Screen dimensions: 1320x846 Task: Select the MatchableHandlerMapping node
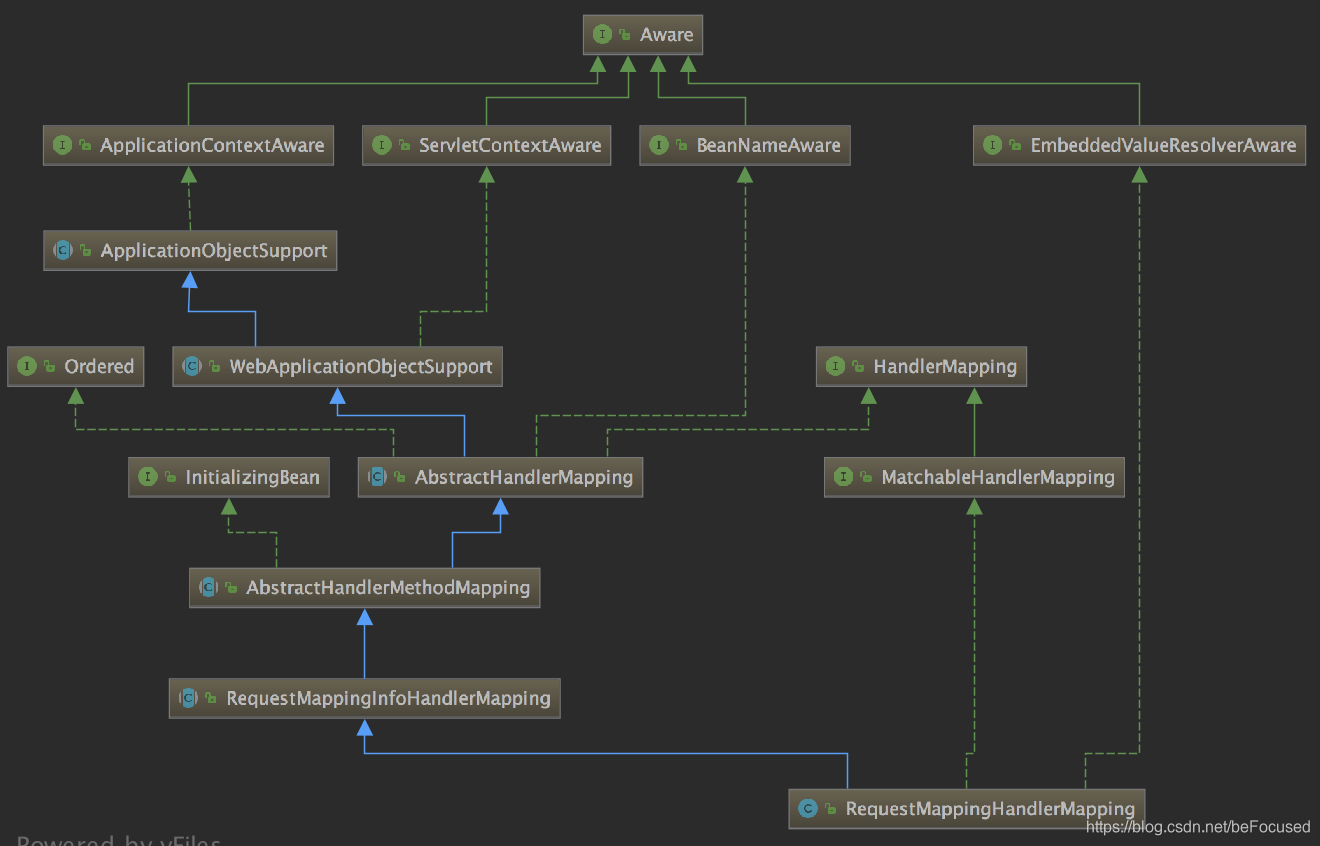(974, 477)
